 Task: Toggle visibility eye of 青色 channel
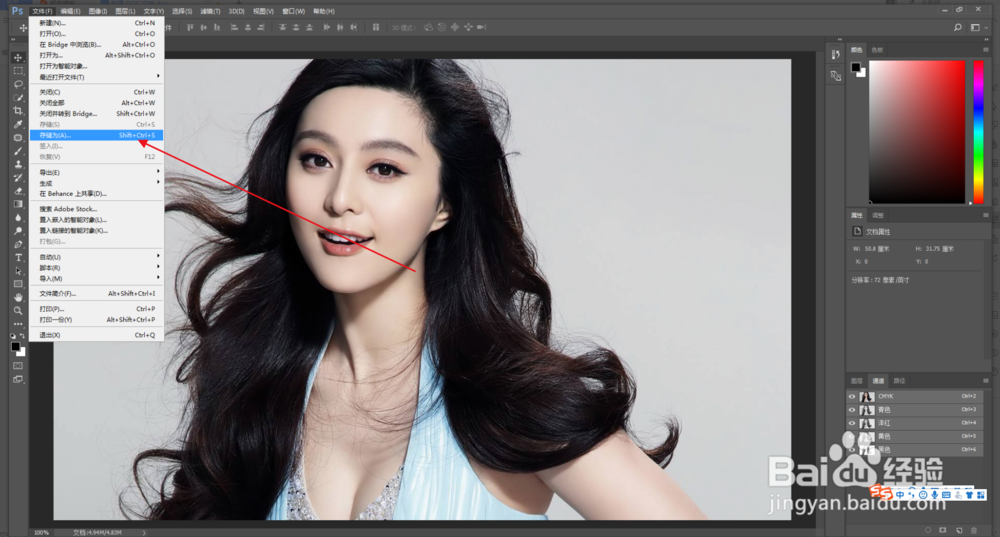pyautogui.click(x=852, y=409)
